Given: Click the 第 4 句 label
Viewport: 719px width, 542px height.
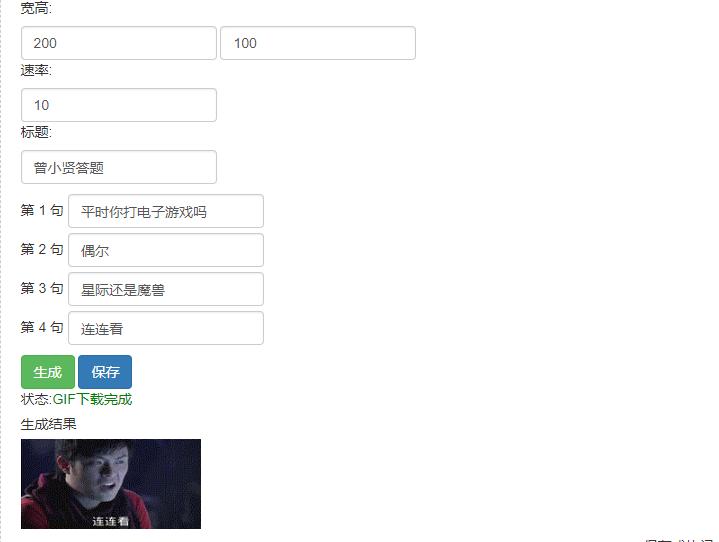Looking at the screenshot, I should pos(42,327).
